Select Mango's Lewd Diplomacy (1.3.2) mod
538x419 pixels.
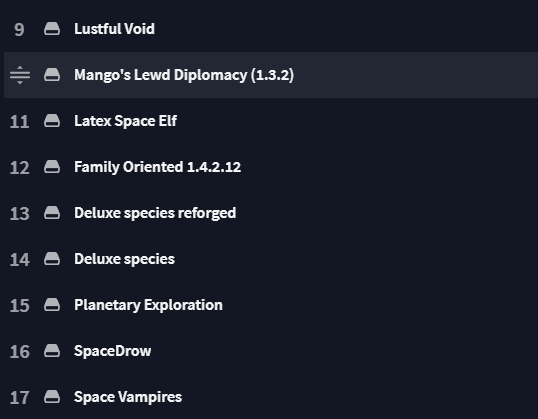[x=184, y=75]
